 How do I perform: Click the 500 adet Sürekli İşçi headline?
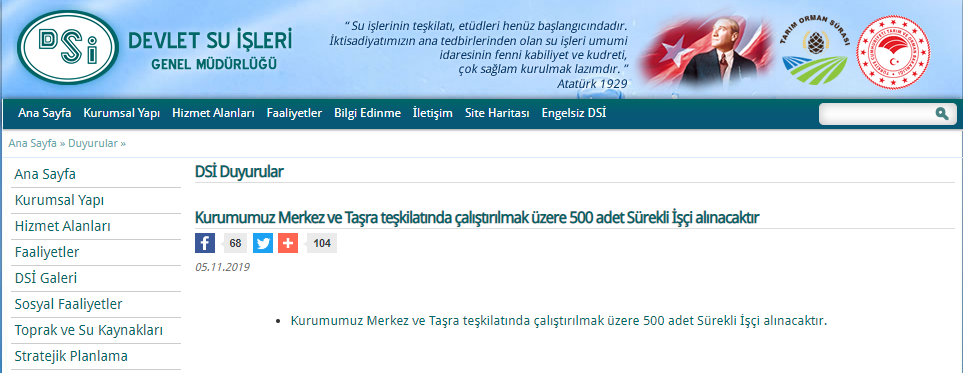[478, 218]
